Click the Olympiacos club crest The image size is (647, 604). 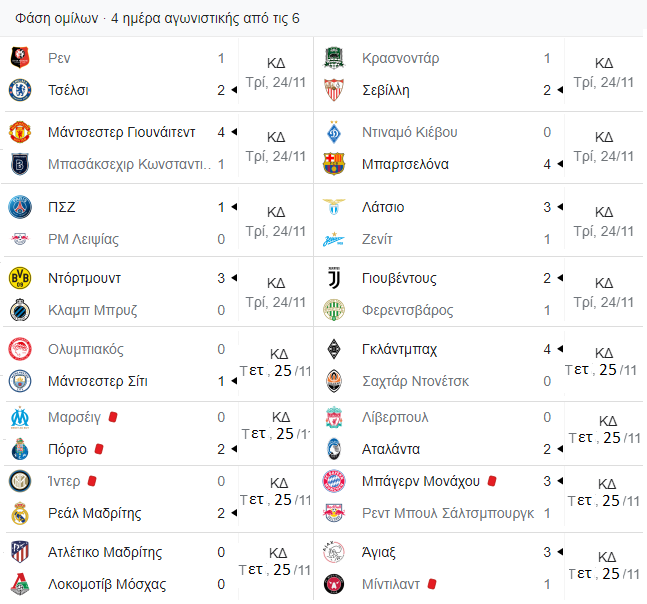[19, 349]
